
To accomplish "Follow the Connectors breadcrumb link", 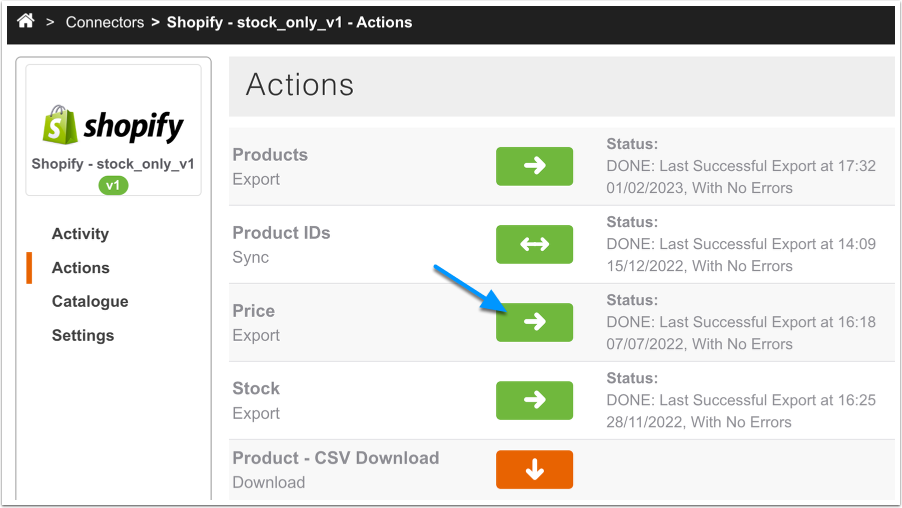I will click(105, 22).
